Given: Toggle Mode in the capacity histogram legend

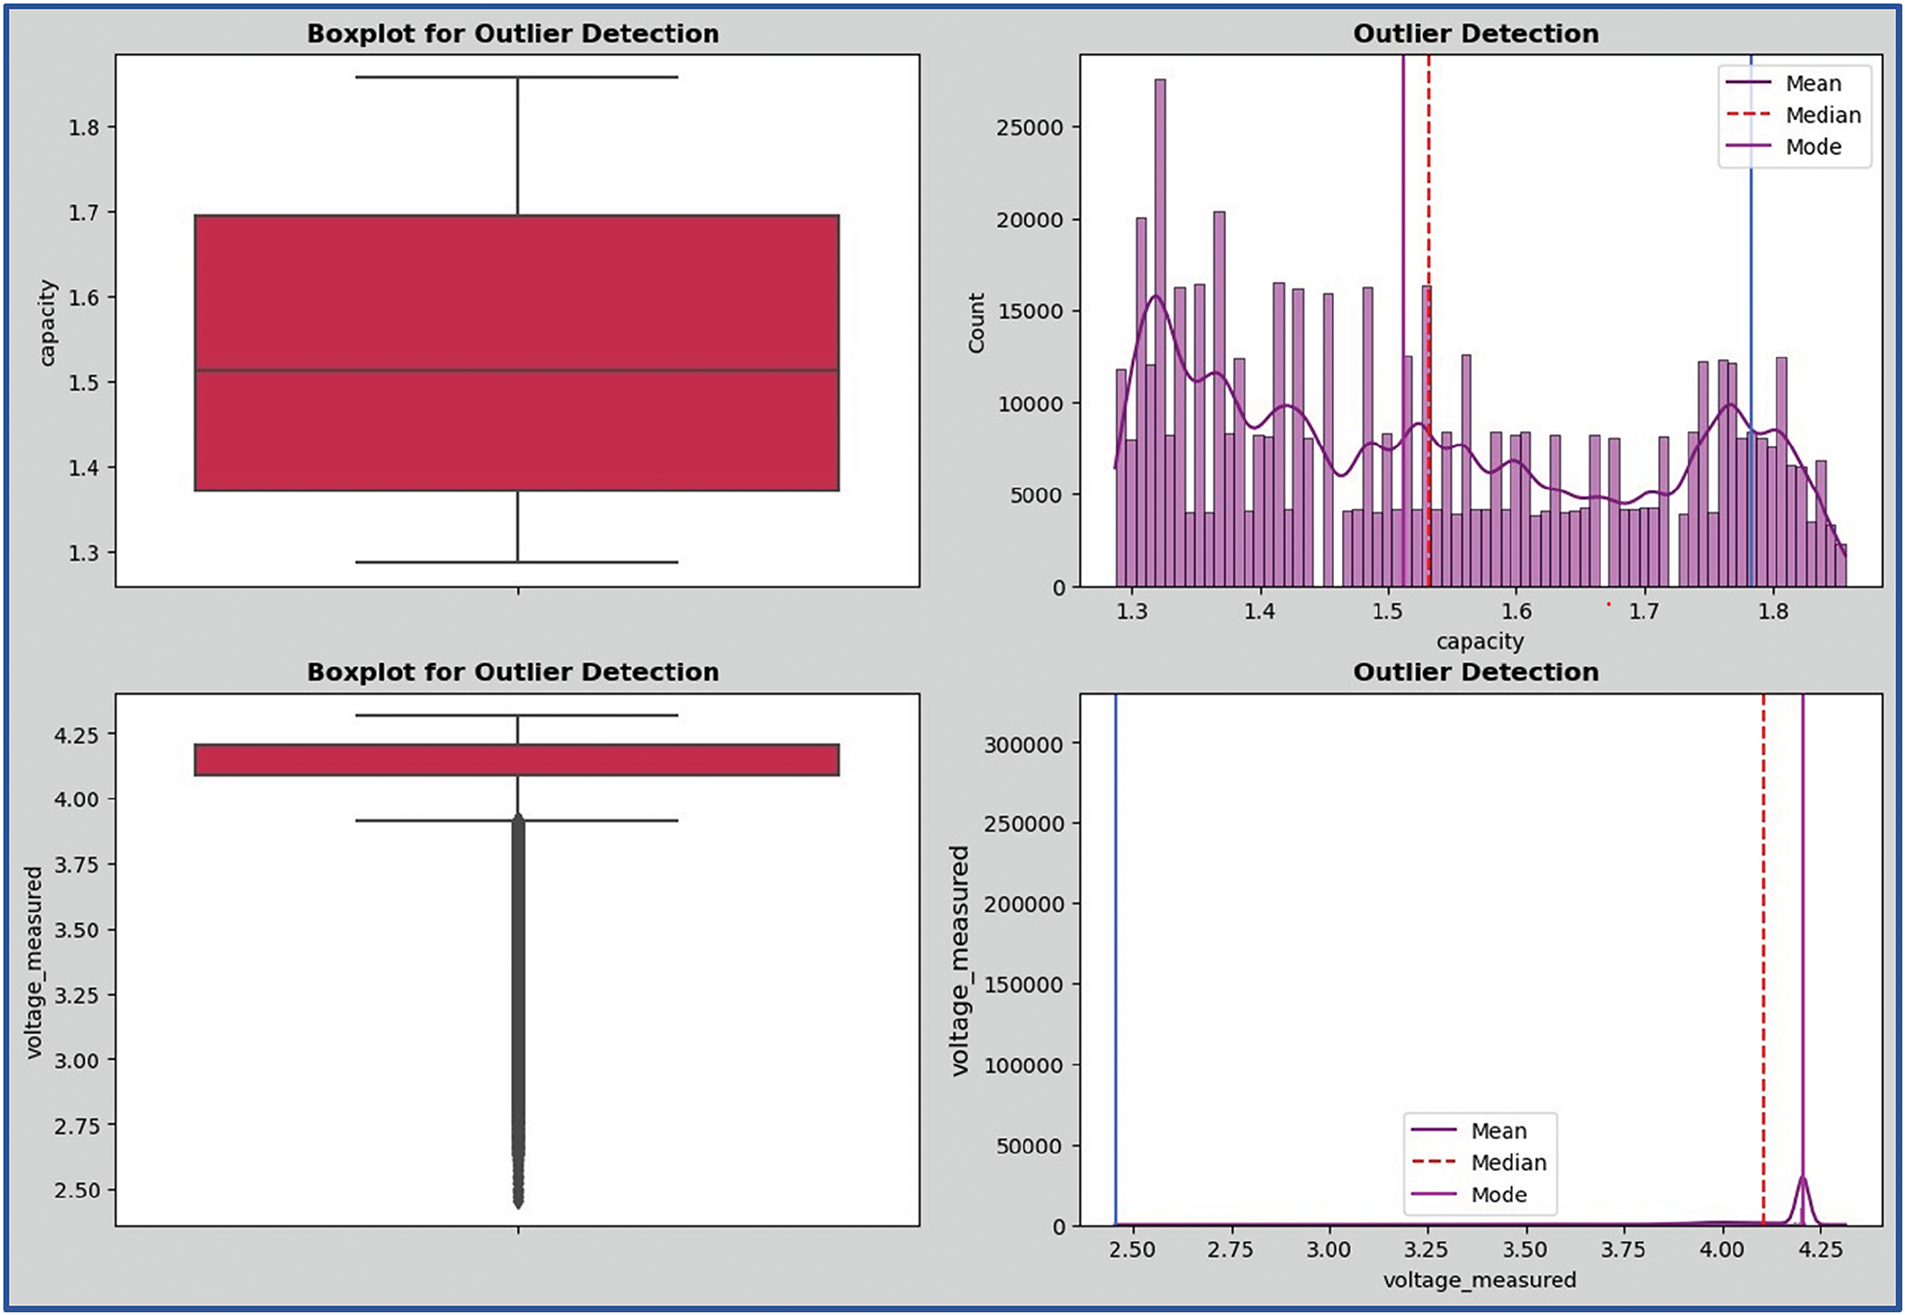Looking at the screenshot, I should point(1812,147).
